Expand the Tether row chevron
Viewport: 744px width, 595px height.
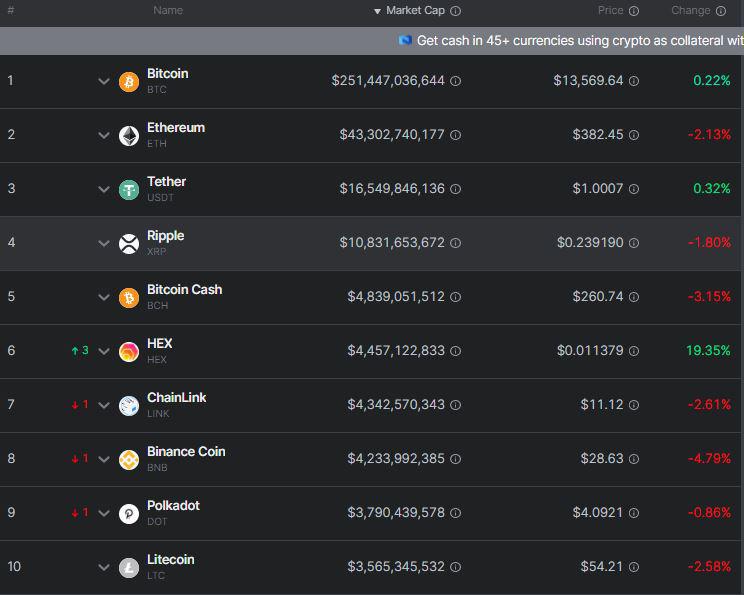coord(104,190)
